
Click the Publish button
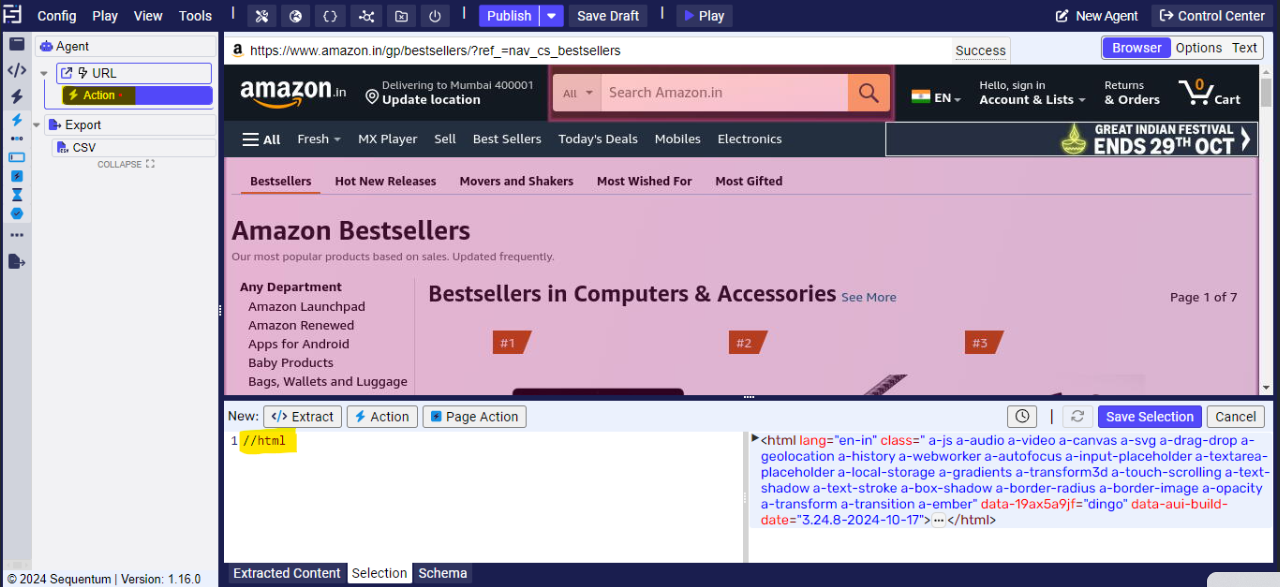(509, 16)
